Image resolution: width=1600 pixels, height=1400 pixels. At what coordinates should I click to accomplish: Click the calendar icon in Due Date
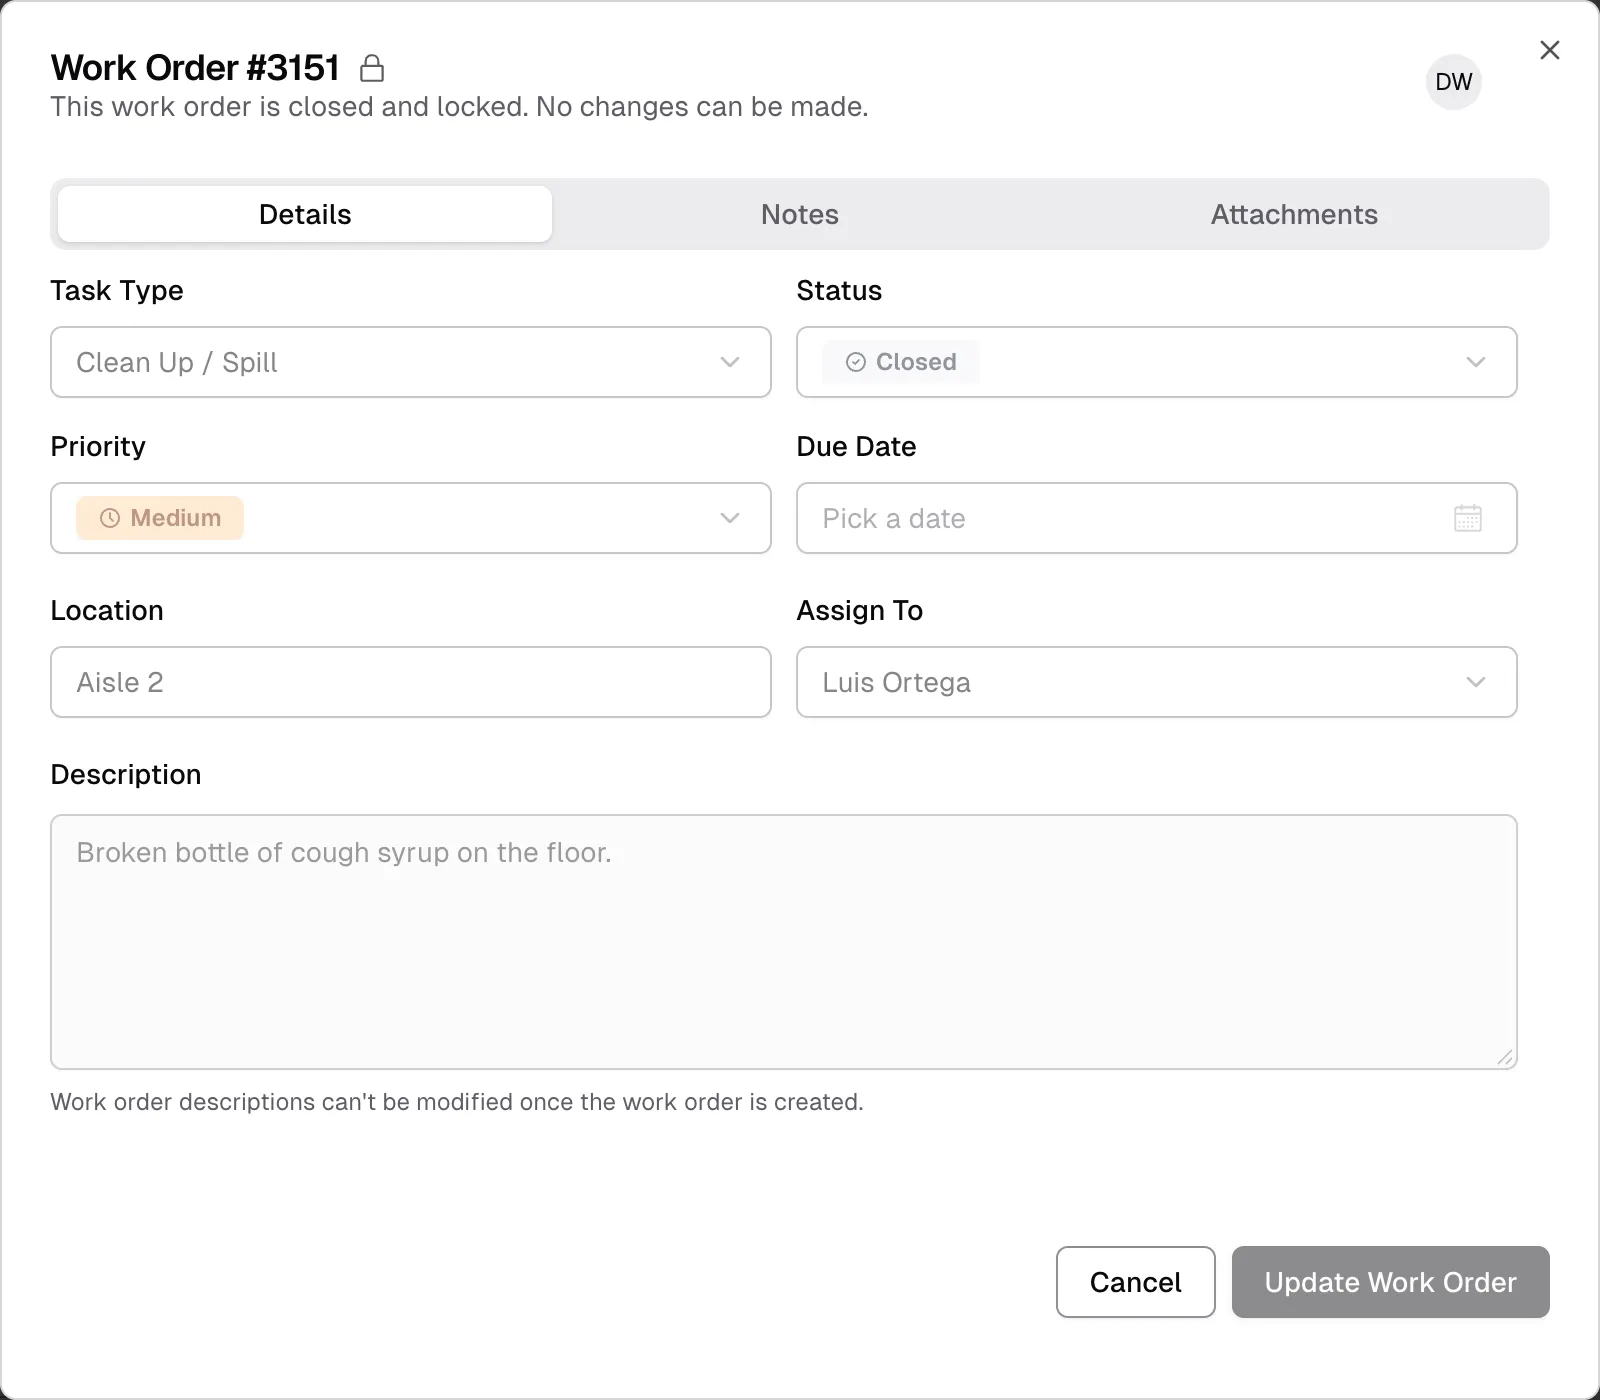1468,518
